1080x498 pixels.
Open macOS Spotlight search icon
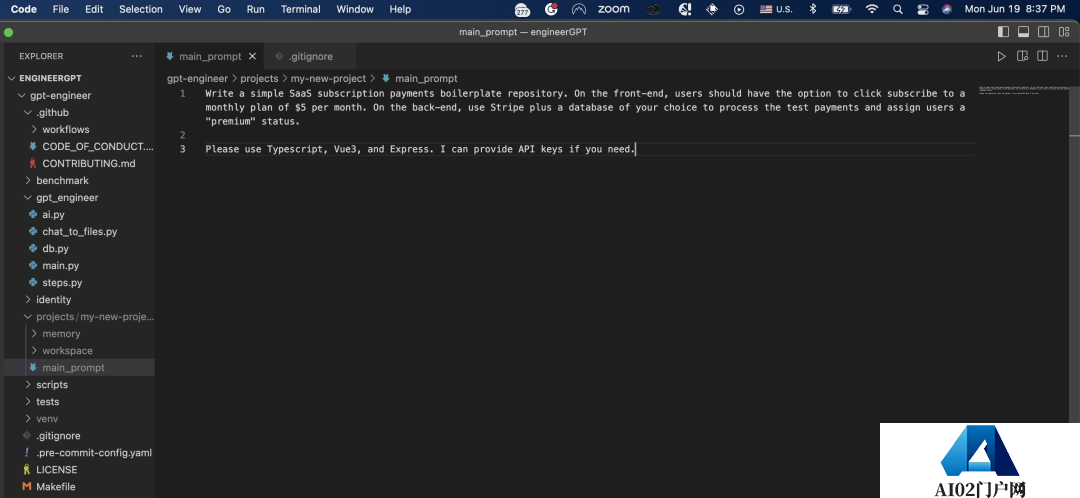897,9
